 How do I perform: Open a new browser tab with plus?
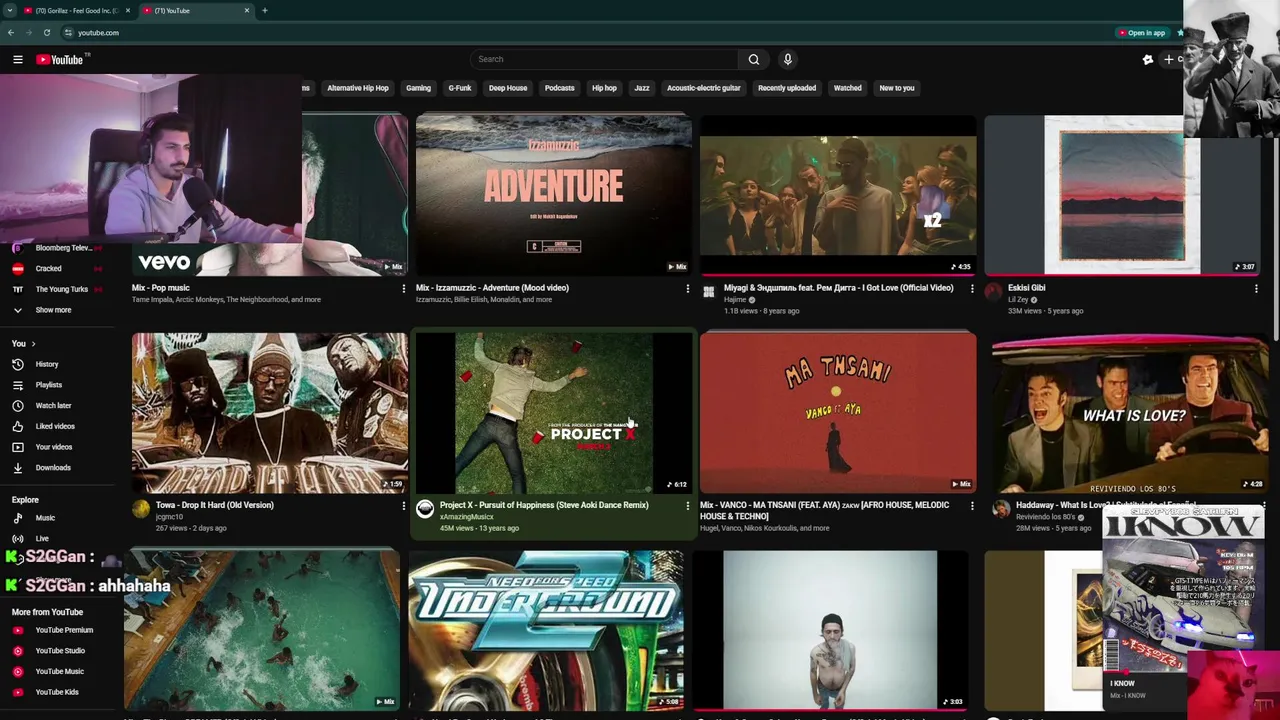click(264, 10)
